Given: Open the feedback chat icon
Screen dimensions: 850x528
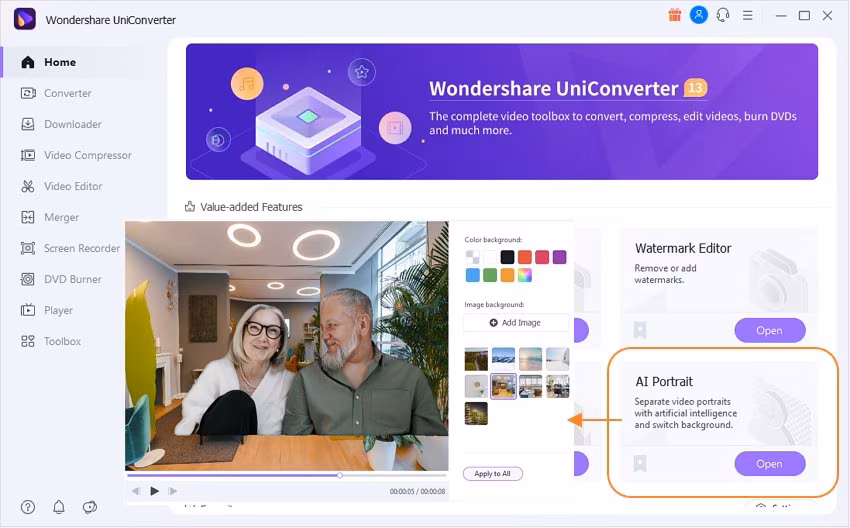Looking at the screenshot, I should (90, 507).
